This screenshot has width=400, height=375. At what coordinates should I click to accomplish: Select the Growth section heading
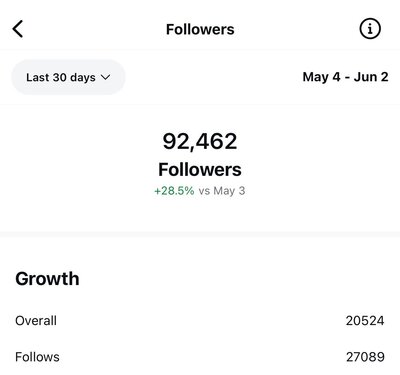click(x=47, y=279)
